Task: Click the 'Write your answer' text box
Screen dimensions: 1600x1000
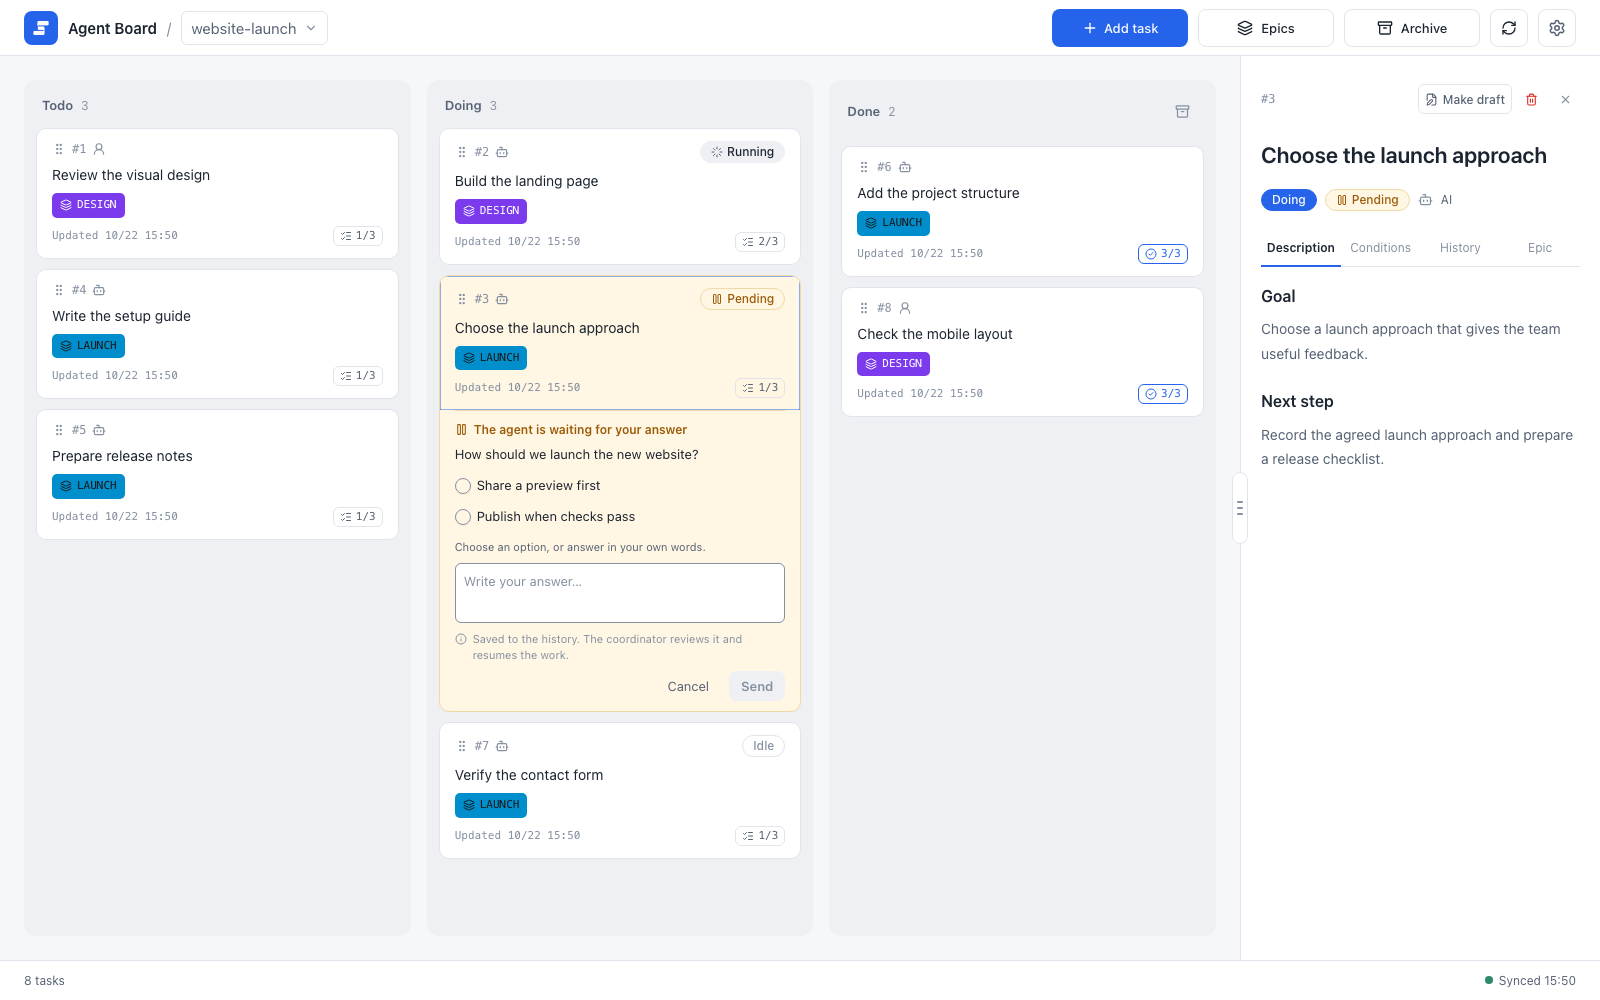Action: [x=620, y=593]
